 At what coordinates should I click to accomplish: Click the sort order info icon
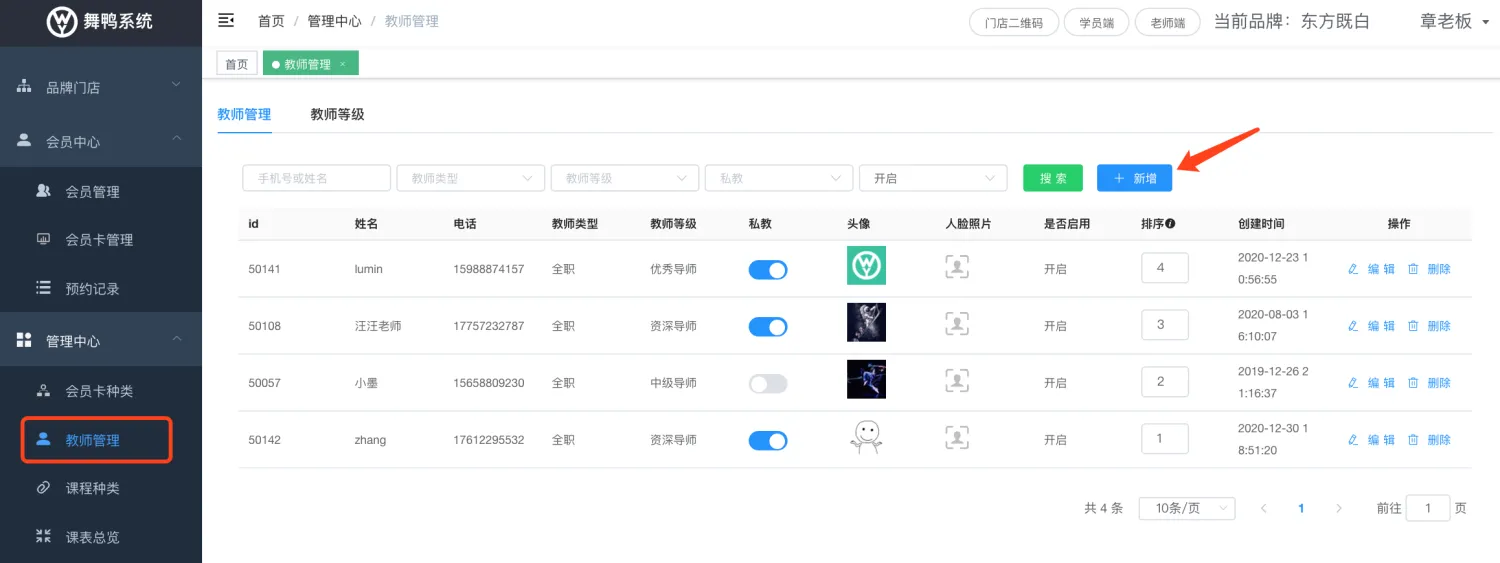click(1170, 224)
